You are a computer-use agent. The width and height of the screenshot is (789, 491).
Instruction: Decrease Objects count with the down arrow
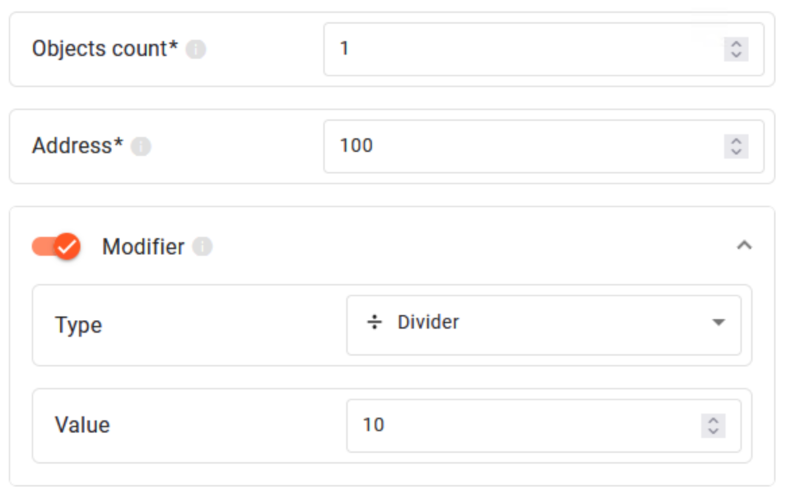coord(736,54)
